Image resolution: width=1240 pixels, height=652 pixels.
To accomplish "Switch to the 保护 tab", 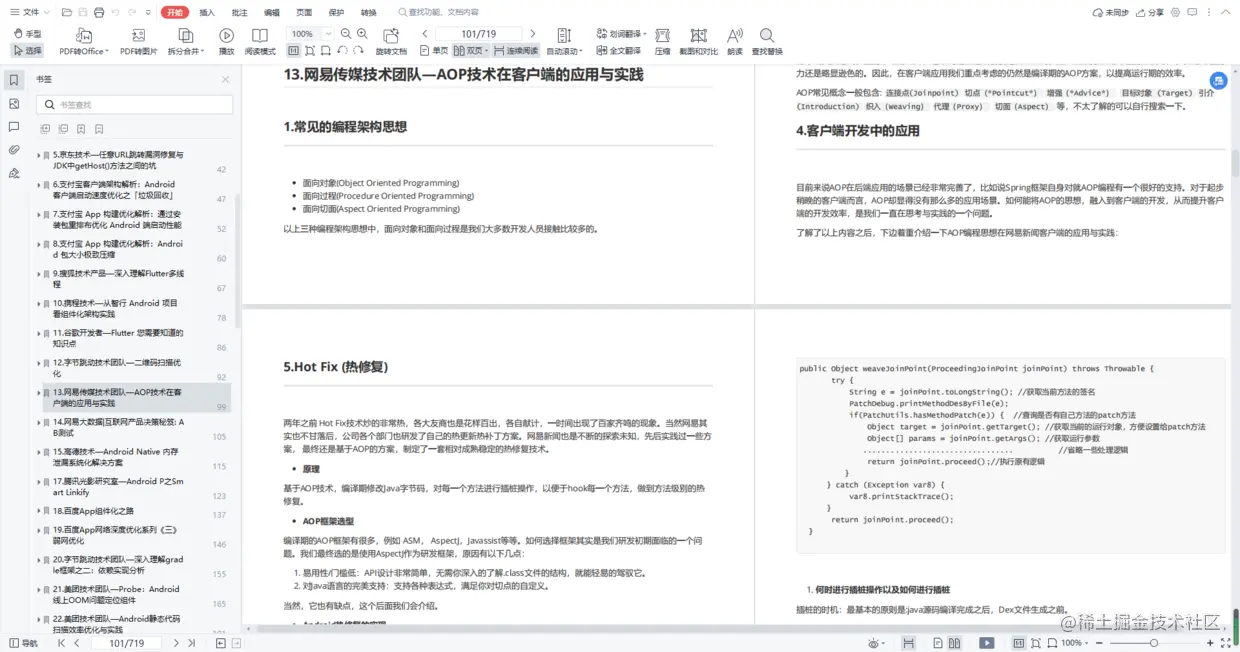I will tap(336, 12).
